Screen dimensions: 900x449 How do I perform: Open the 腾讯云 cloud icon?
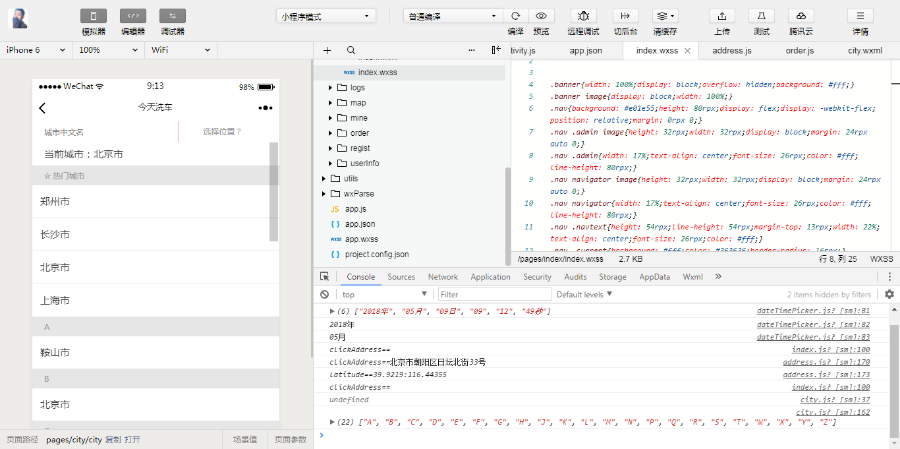click(x=800, y=16)
